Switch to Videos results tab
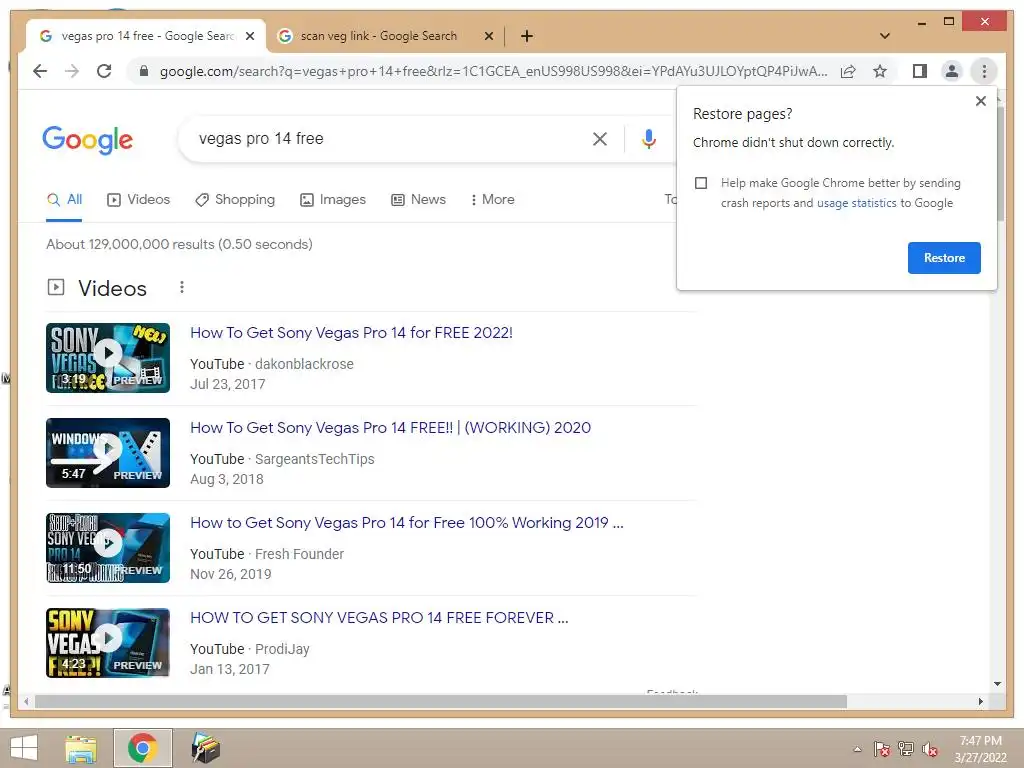The height and width of the screenshot is (768, 1024). pos(138,200)
